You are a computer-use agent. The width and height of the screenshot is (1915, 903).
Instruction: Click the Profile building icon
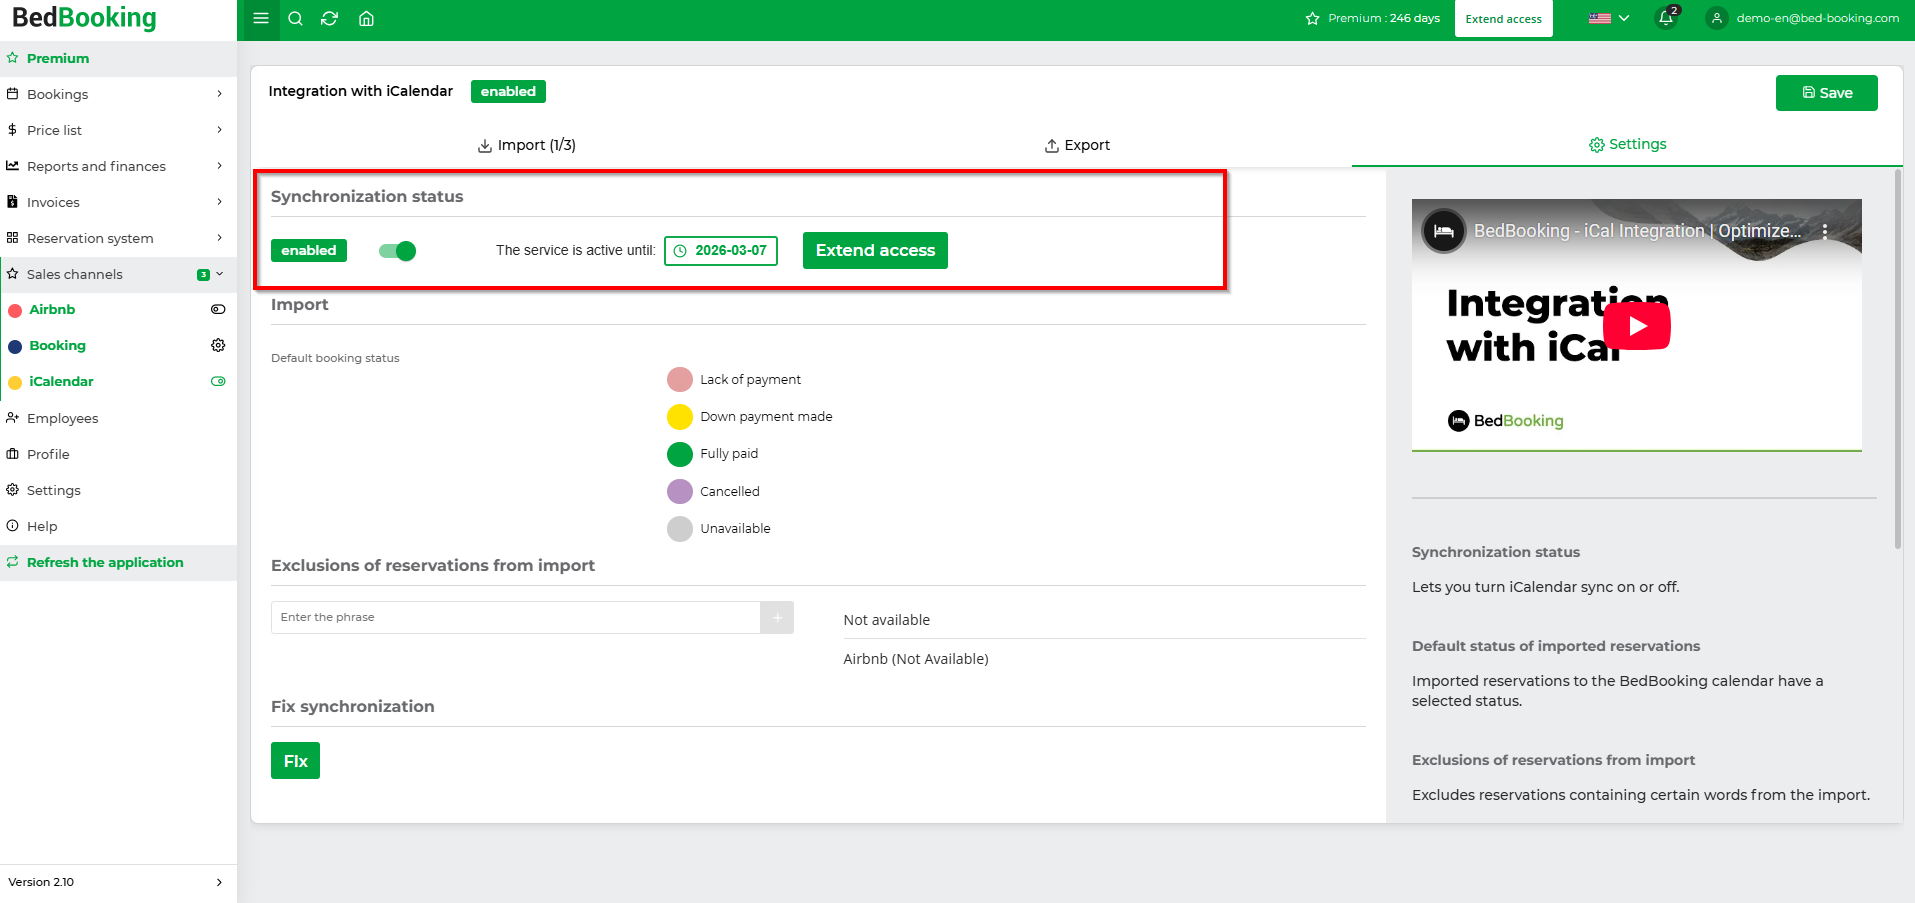pos(12,454)
